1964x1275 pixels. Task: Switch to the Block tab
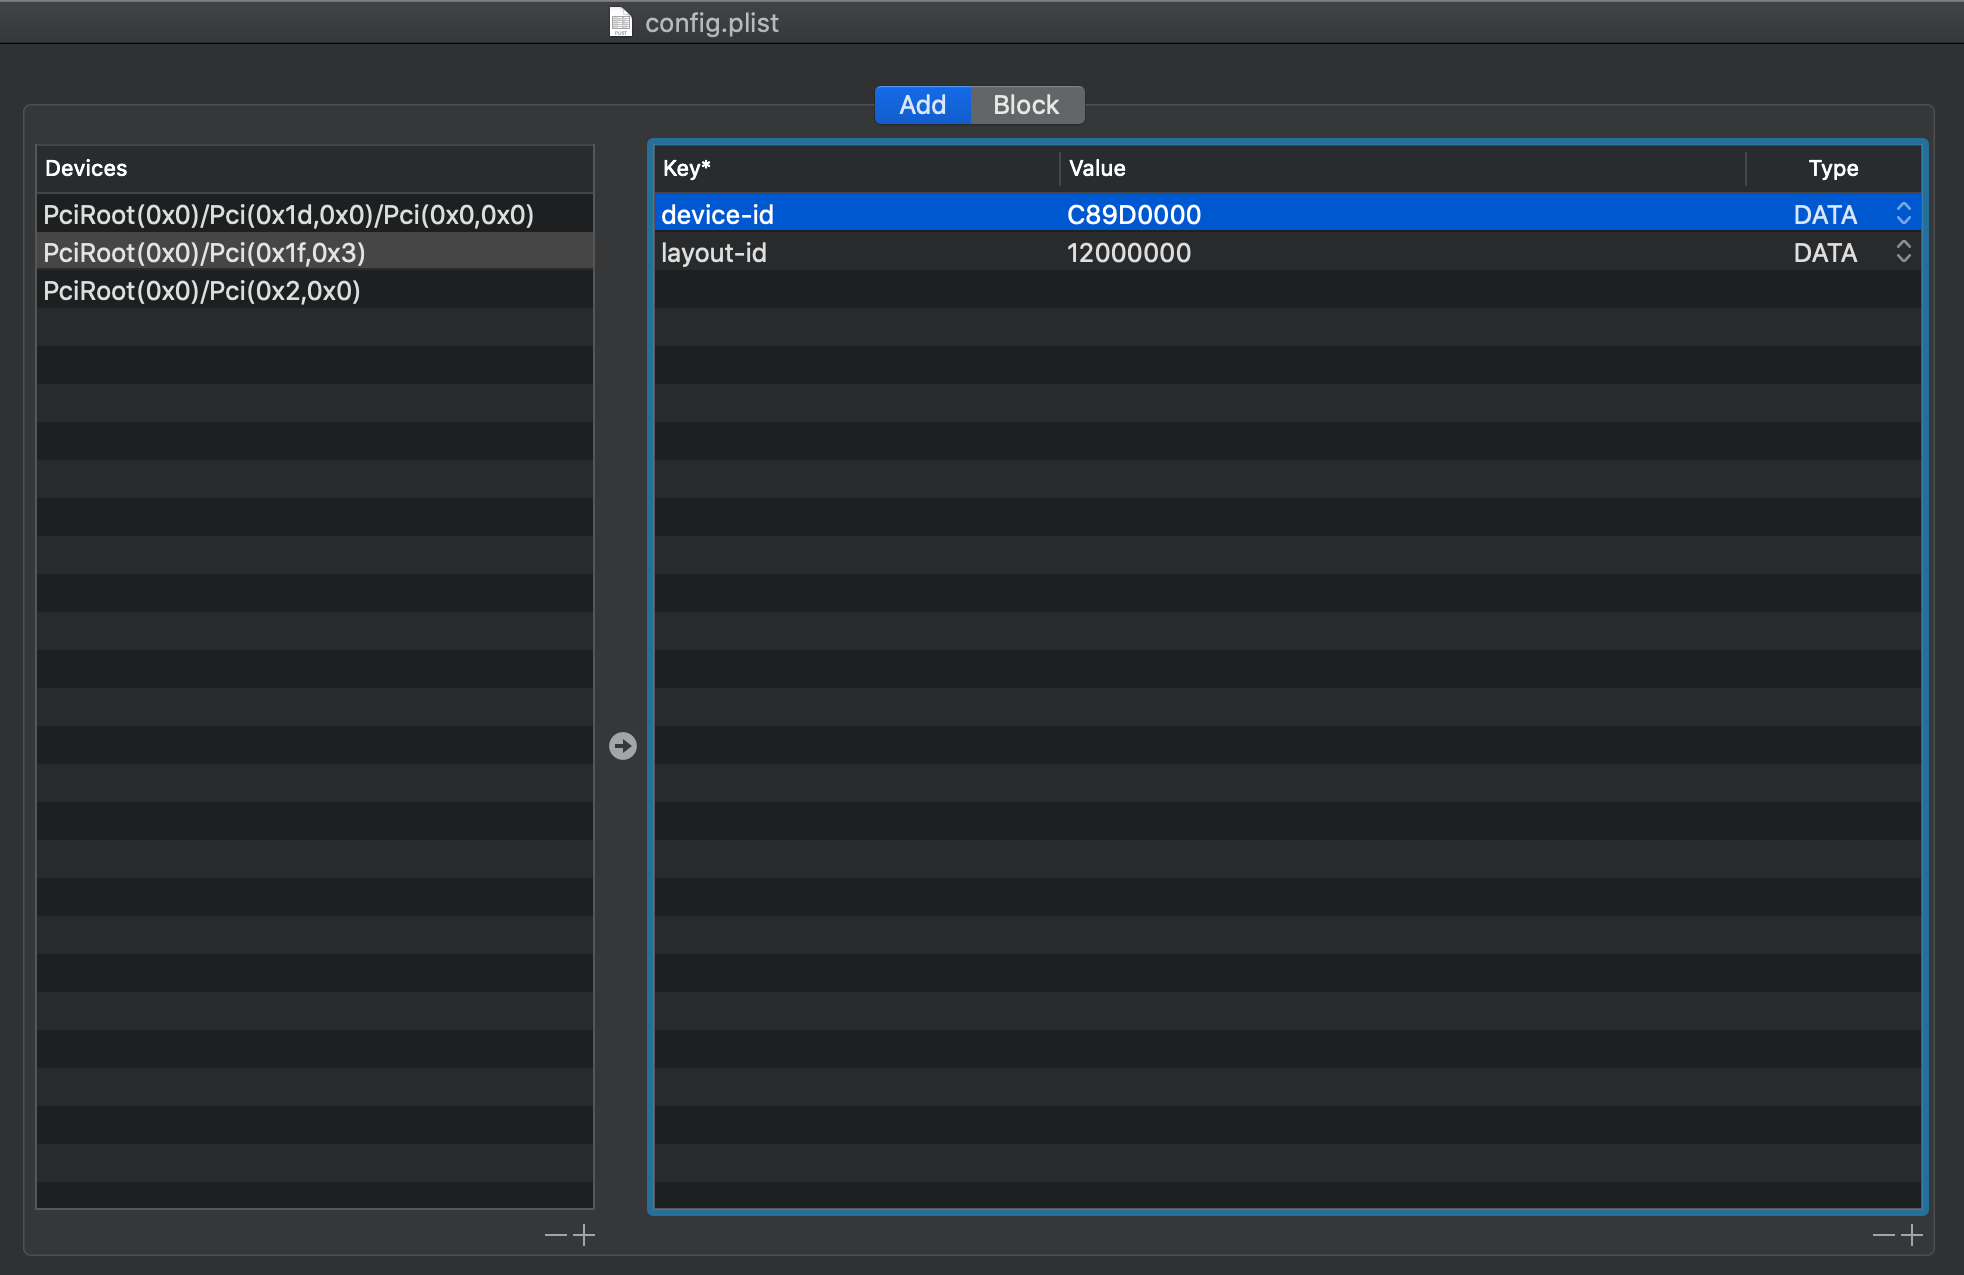click(1027, 105)
